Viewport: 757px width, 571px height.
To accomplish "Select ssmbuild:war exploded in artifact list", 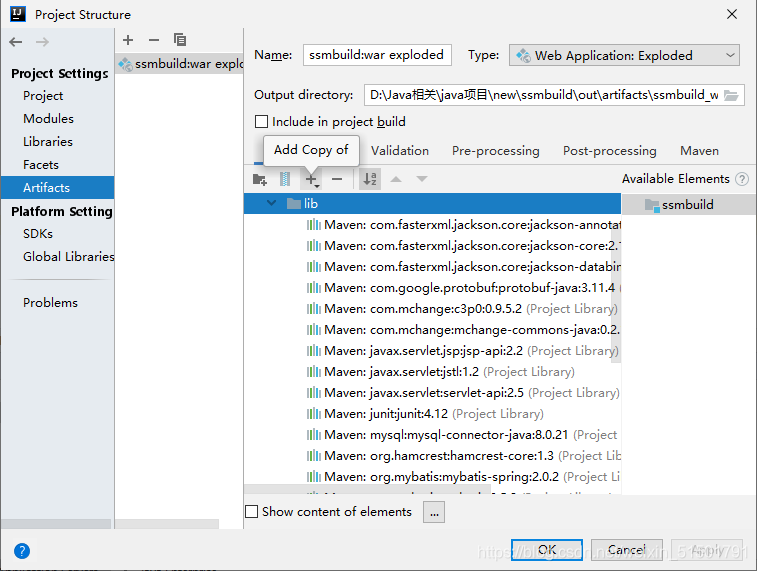I will point(180,64).
